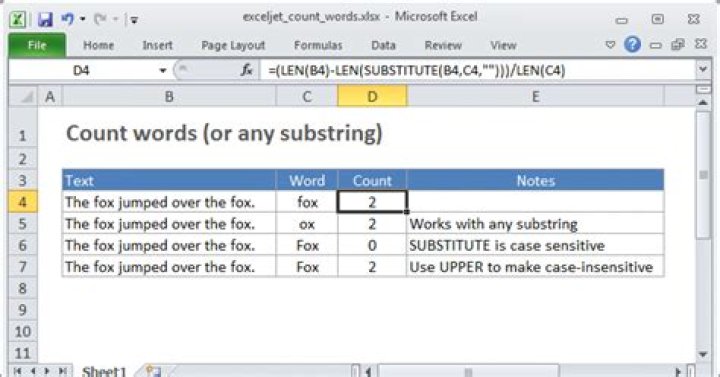
Task: Go to the last sheet tab arrow
Action: click(62, 371)
